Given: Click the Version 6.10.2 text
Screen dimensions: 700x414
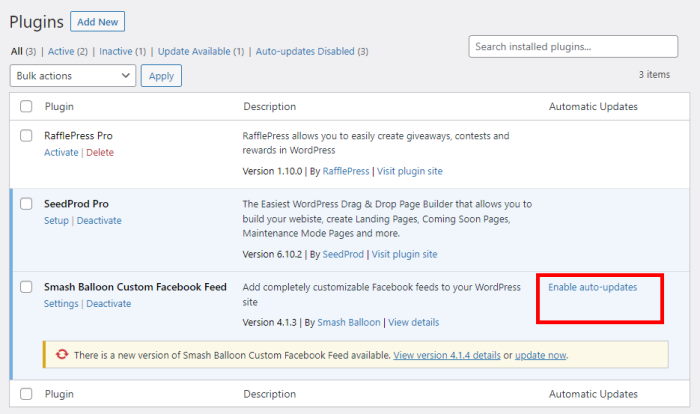Looking at the screenshot, I should tap(272, 254).
